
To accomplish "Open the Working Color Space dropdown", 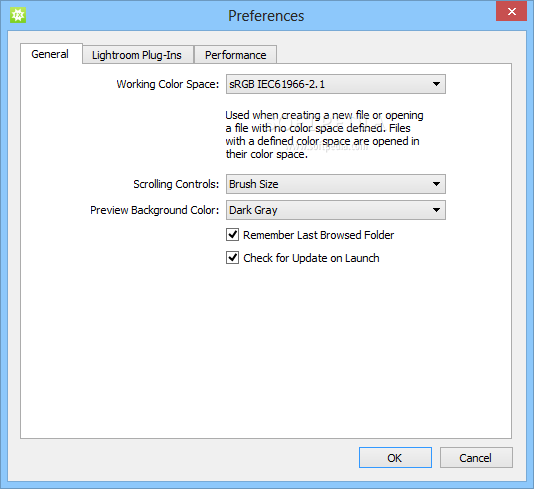I will [335, 84].
